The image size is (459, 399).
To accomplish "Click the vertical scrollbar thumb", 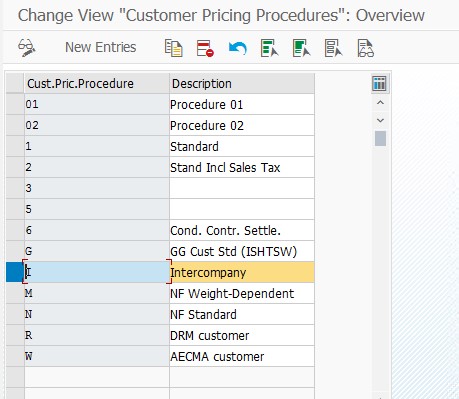I will point(380,138).
